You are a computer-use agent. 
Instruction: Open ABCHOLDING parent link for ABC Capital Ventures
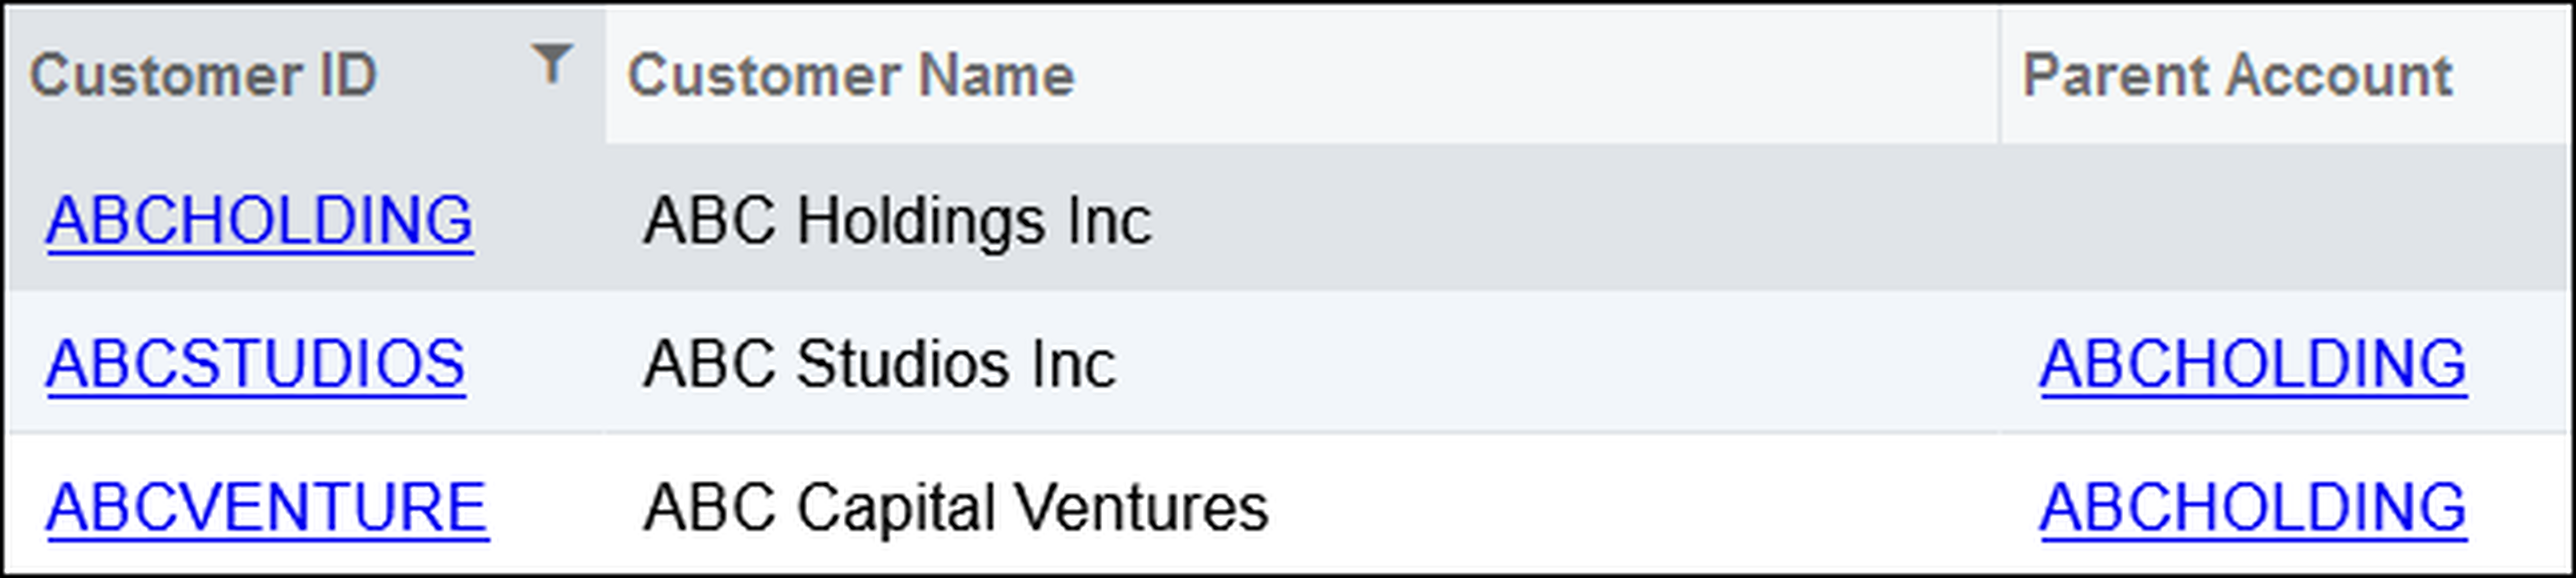click(x=2253, y=508)
